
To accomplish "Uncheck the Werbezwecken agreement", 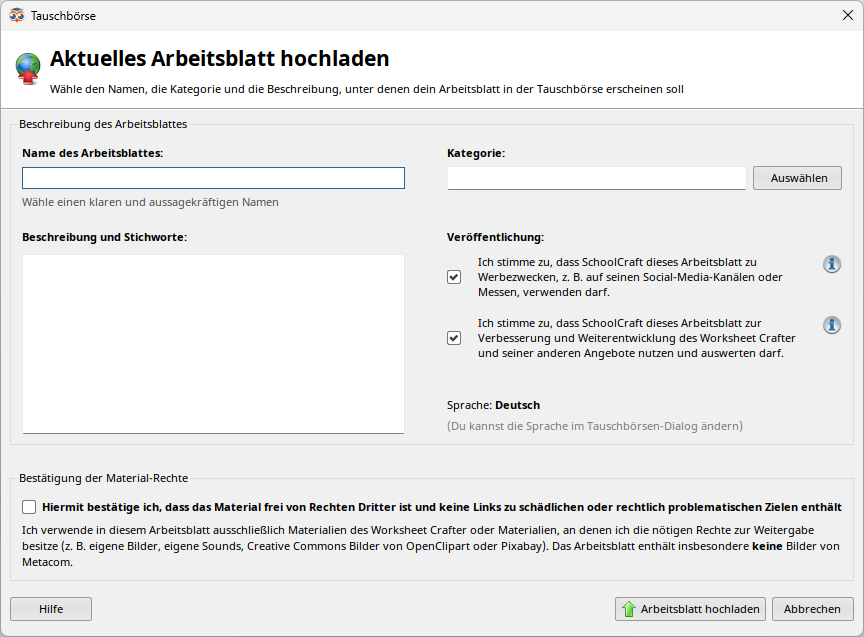I will click(453, 277).
